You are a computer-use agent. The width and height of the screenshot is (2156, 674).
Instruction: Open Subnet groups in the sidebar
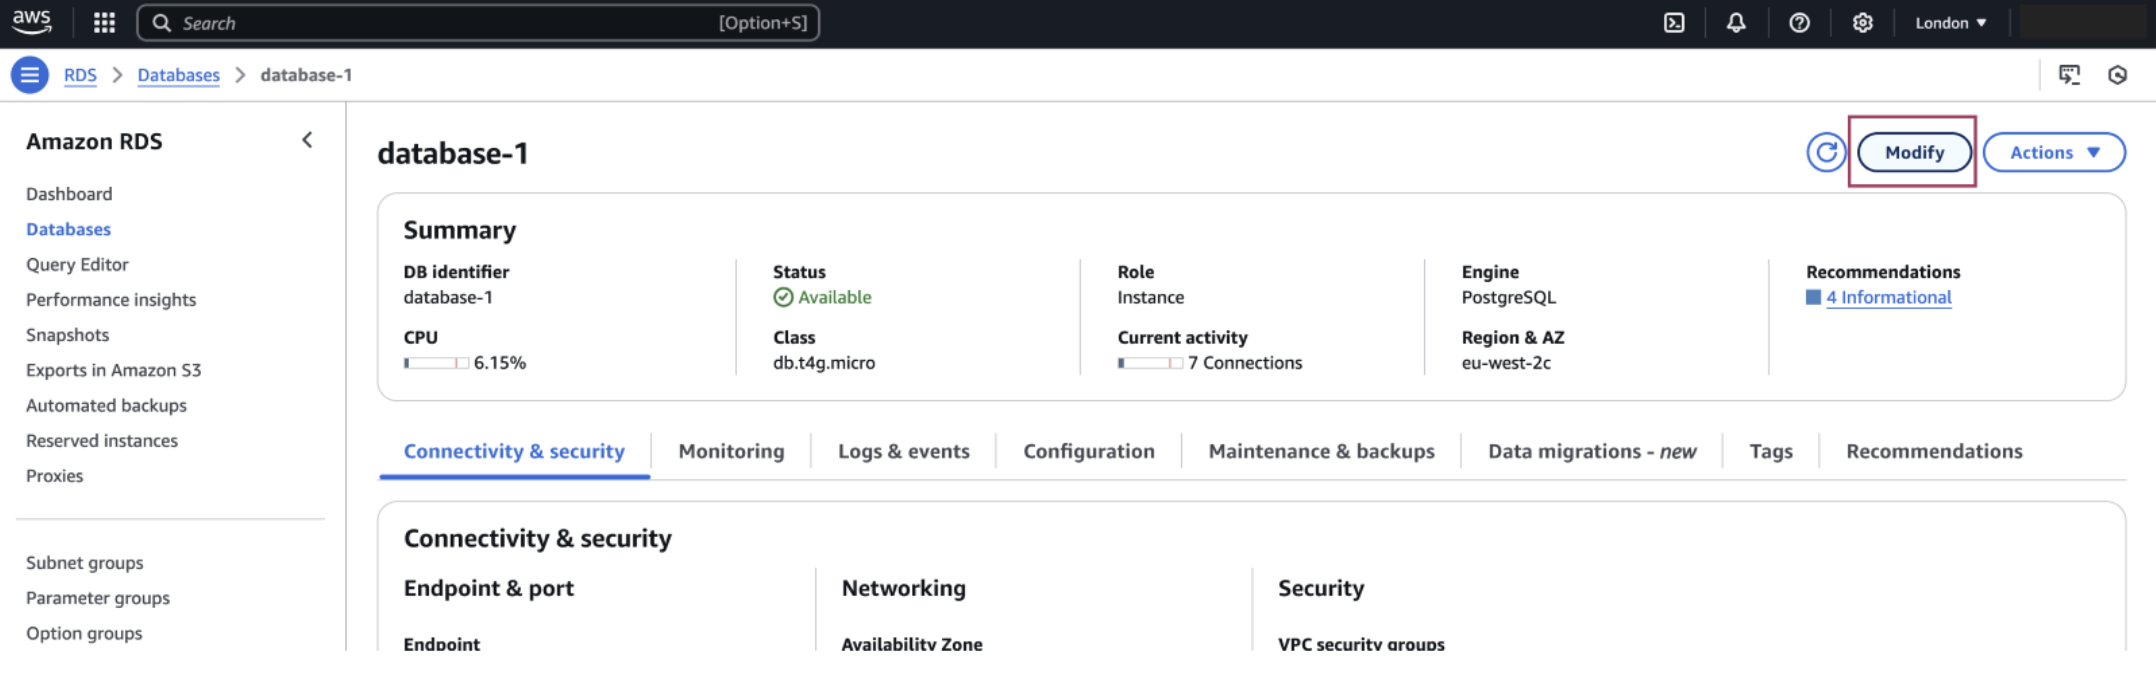pyautogui.click(x=84, y=563)
